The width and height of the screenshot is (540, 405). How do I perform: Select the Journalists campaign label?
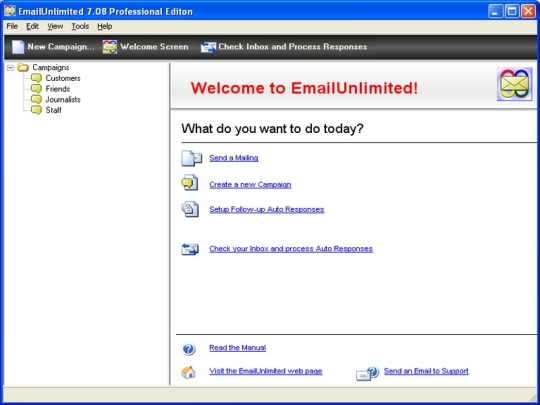coord(63,100)
